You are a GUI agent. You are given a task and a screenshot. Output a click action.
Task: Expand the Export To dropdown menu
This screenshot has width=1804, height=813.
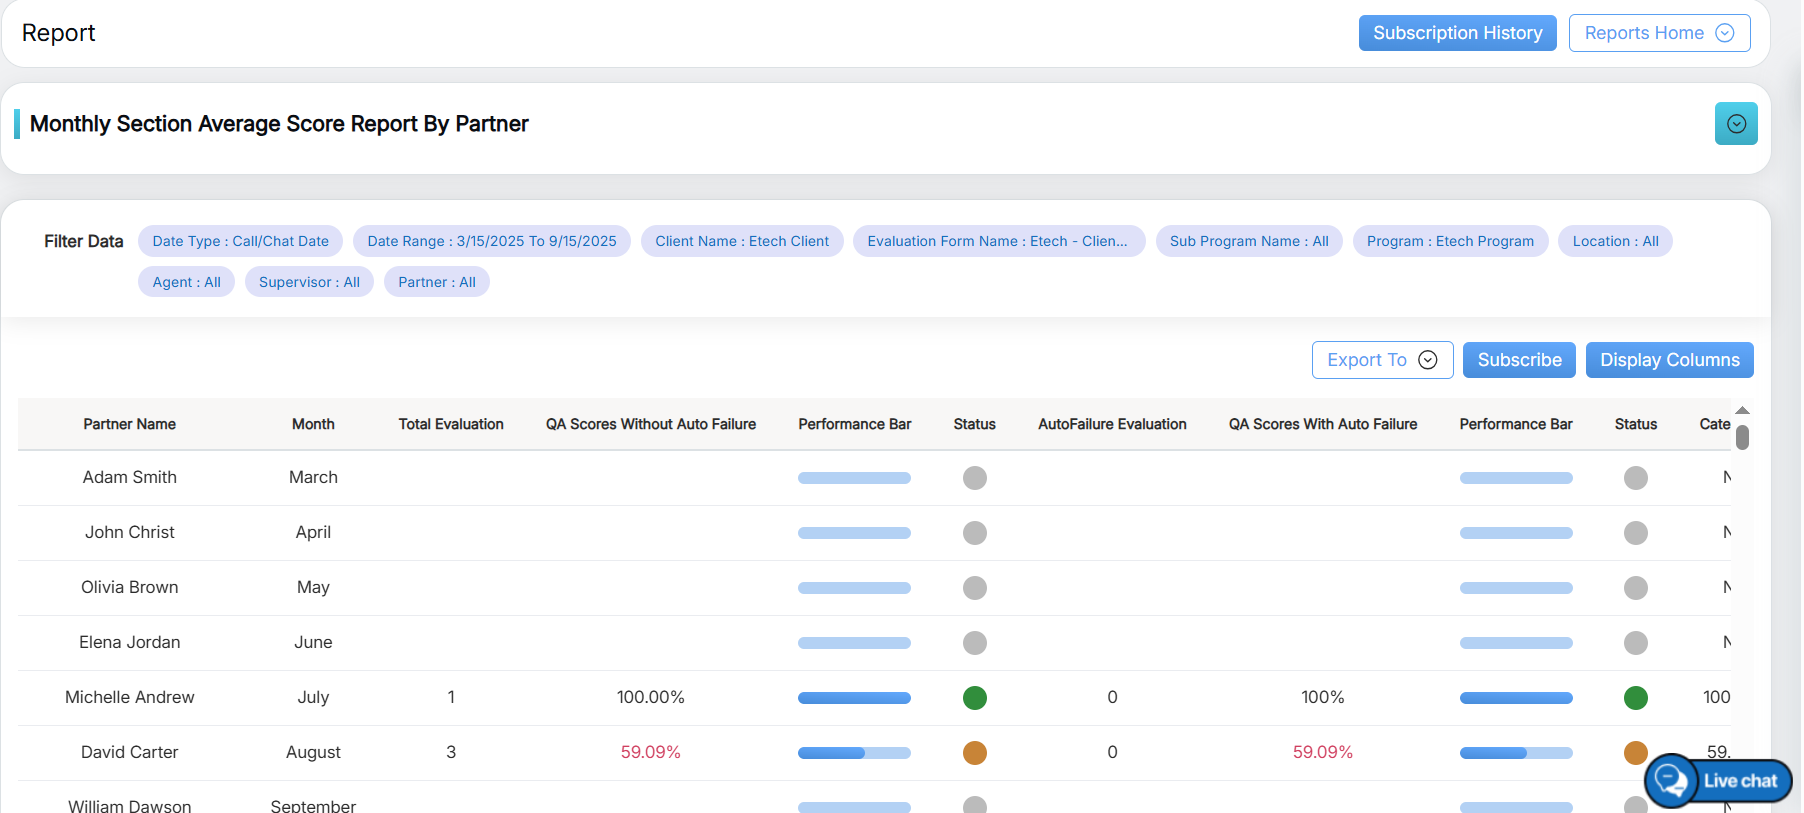[x=1381, y=360]
